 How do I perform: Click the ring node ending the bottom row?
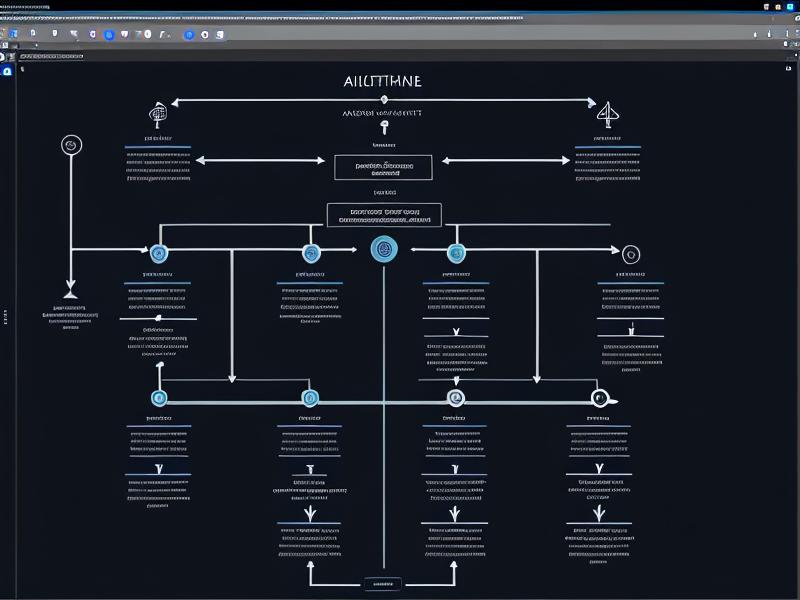(x=600, y=398)
